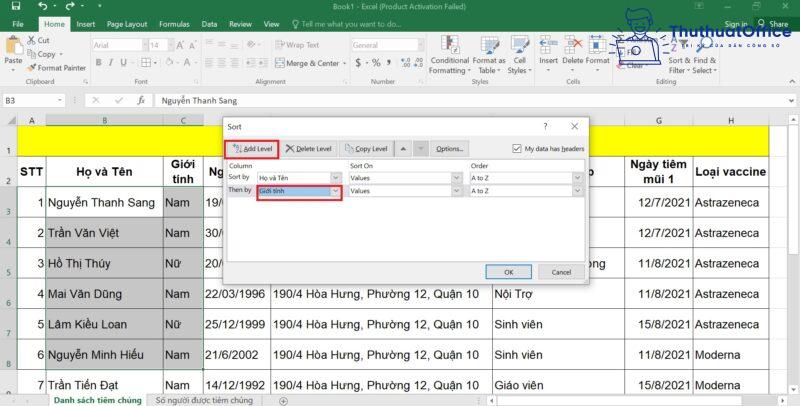Image resolution: width=800 pixels, height=406 pixels.
Task: Click the Save icon in the title bar
Action: point(16,7)
